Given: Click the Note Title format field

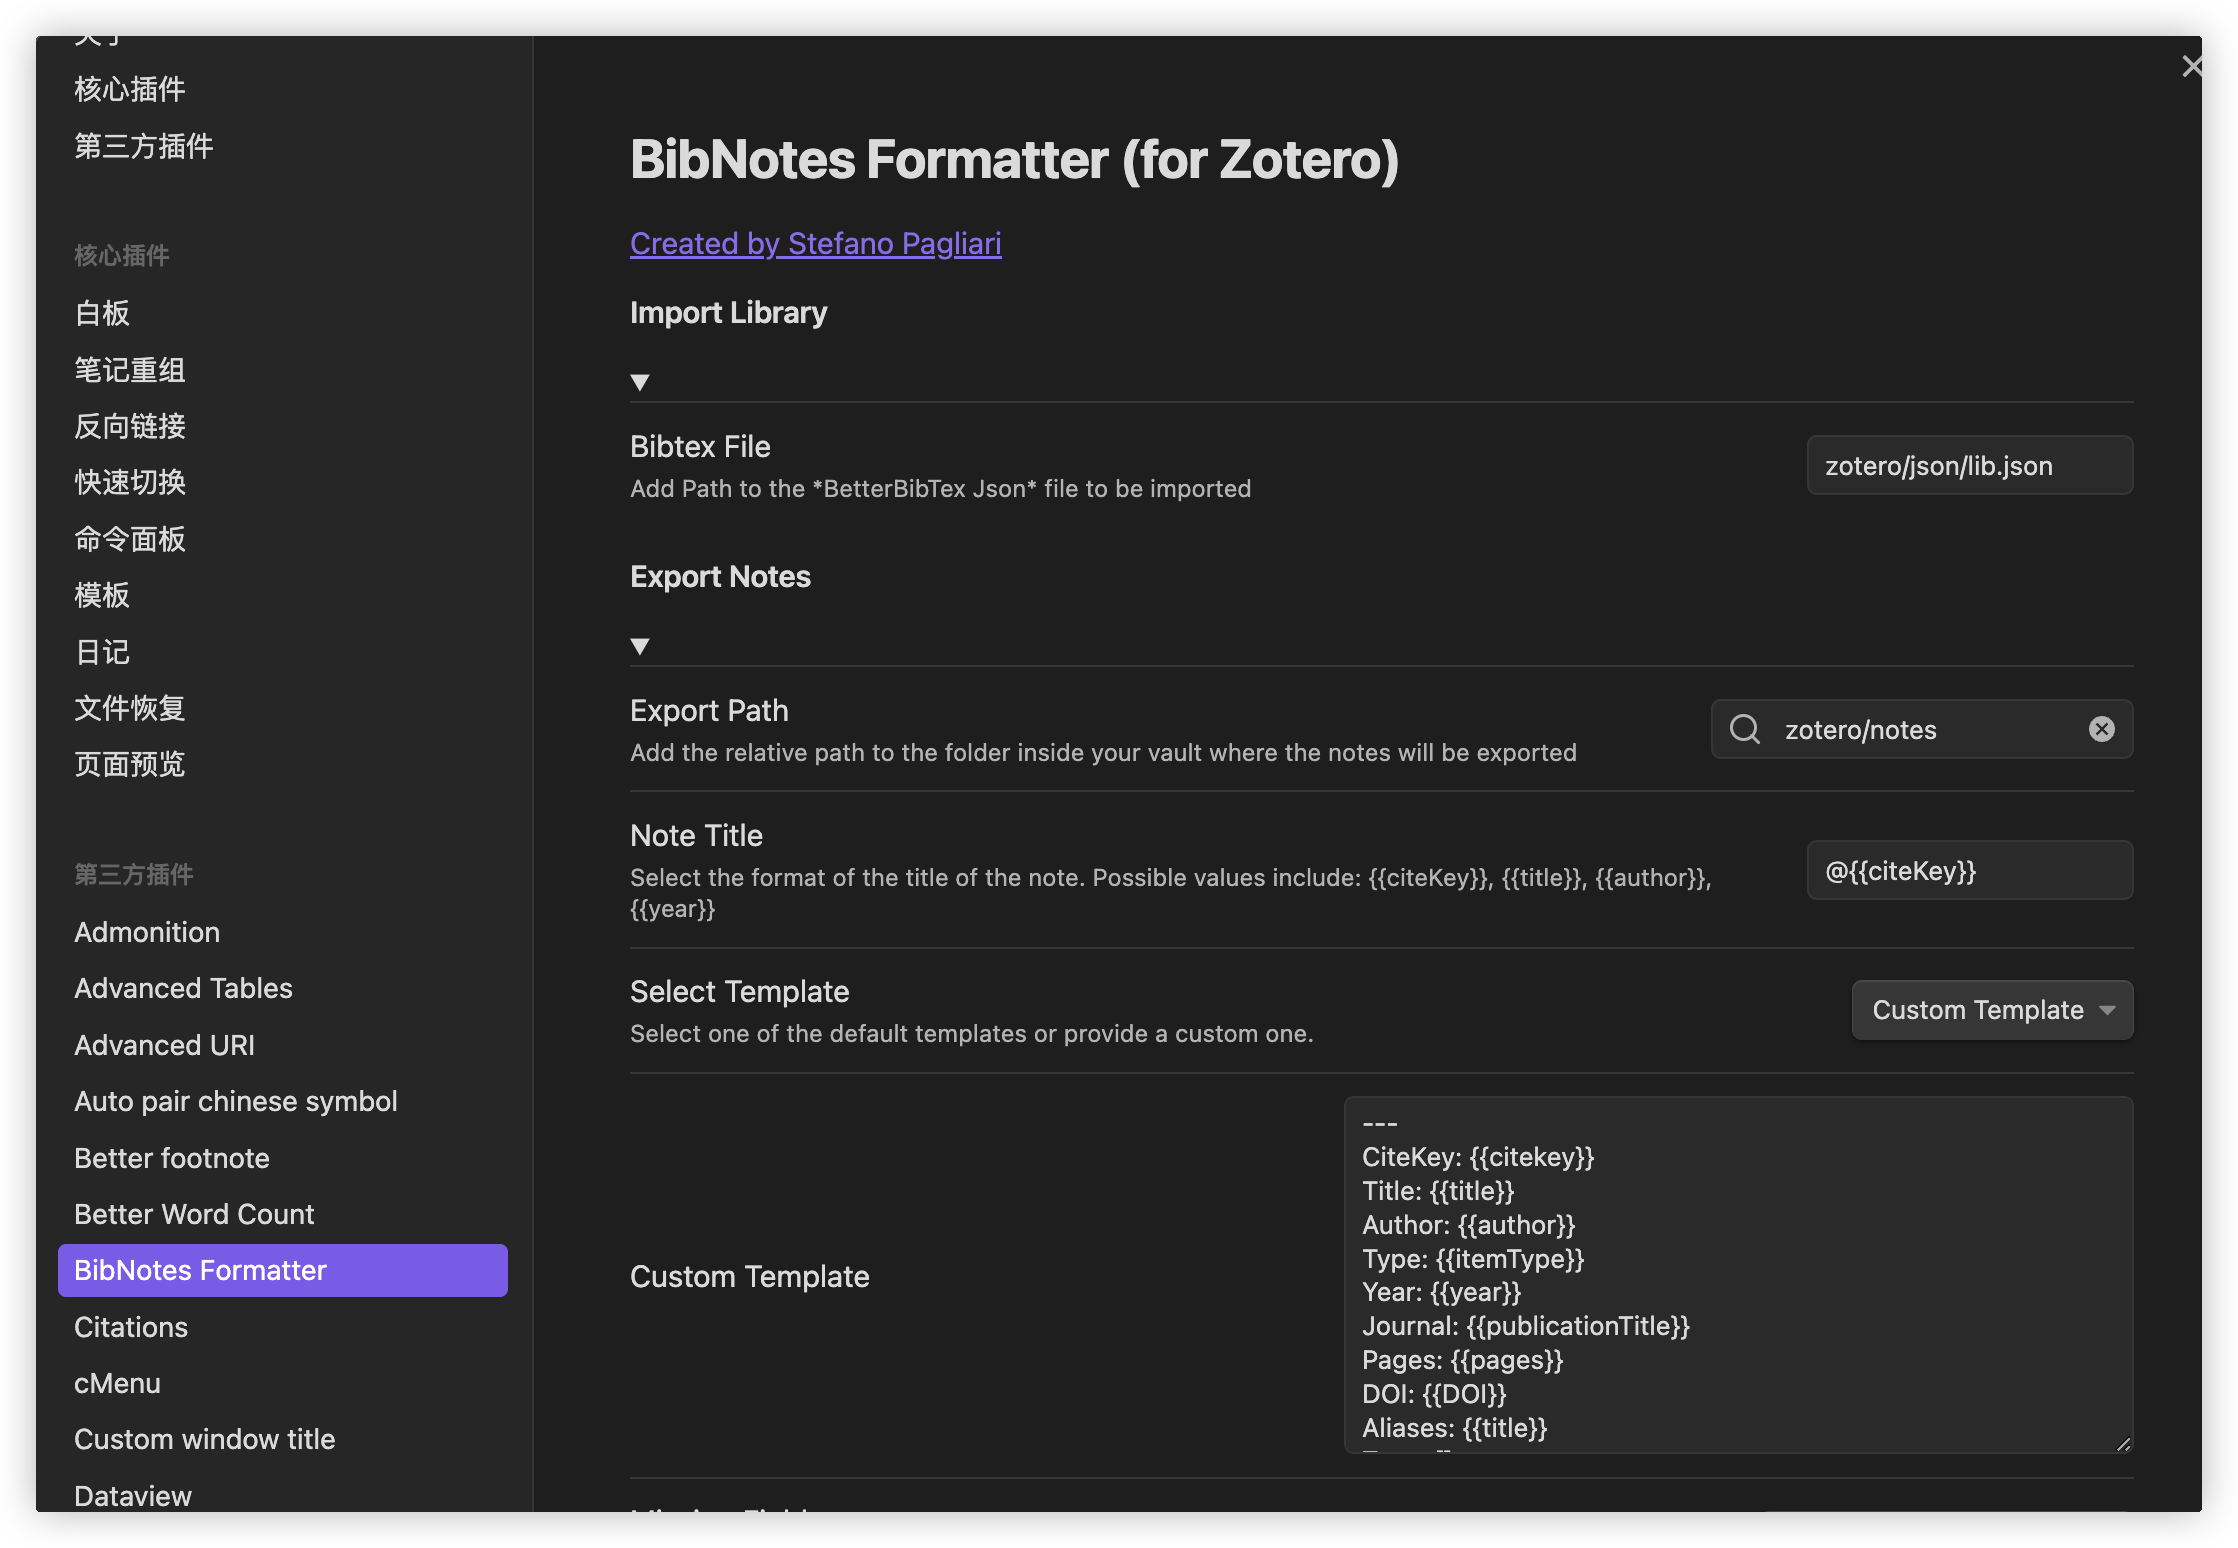Looking at the screenshot, I should [x=1969, y=870].
